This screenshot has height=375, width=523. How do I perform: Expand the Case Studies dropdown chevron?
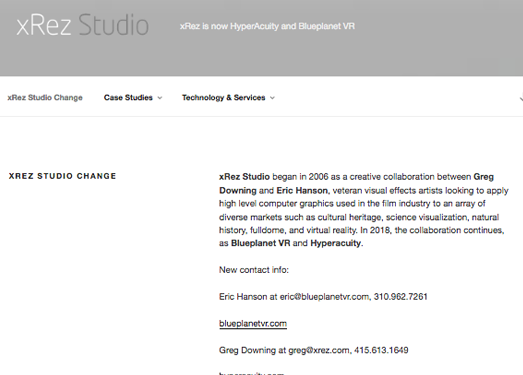tap(160, 98)
